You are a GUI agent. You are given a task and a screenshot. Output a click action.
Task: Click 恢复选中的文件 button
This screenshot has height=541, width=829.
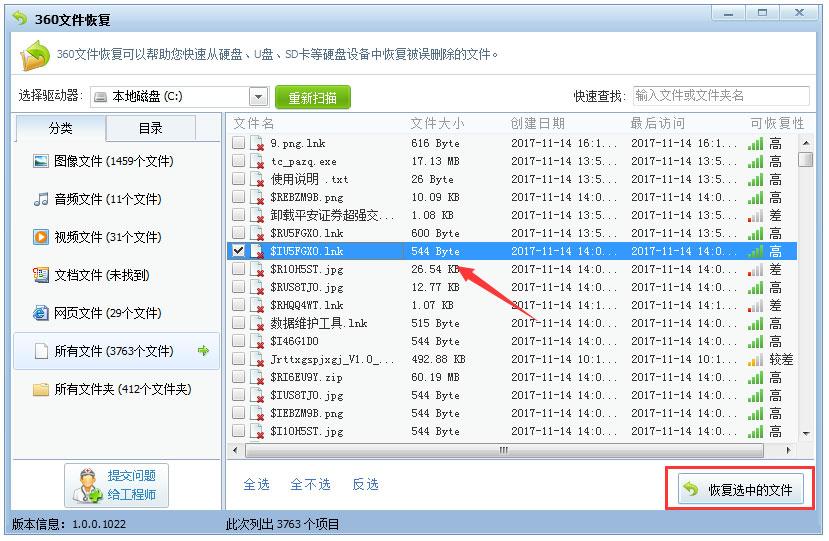pos(741,489)
